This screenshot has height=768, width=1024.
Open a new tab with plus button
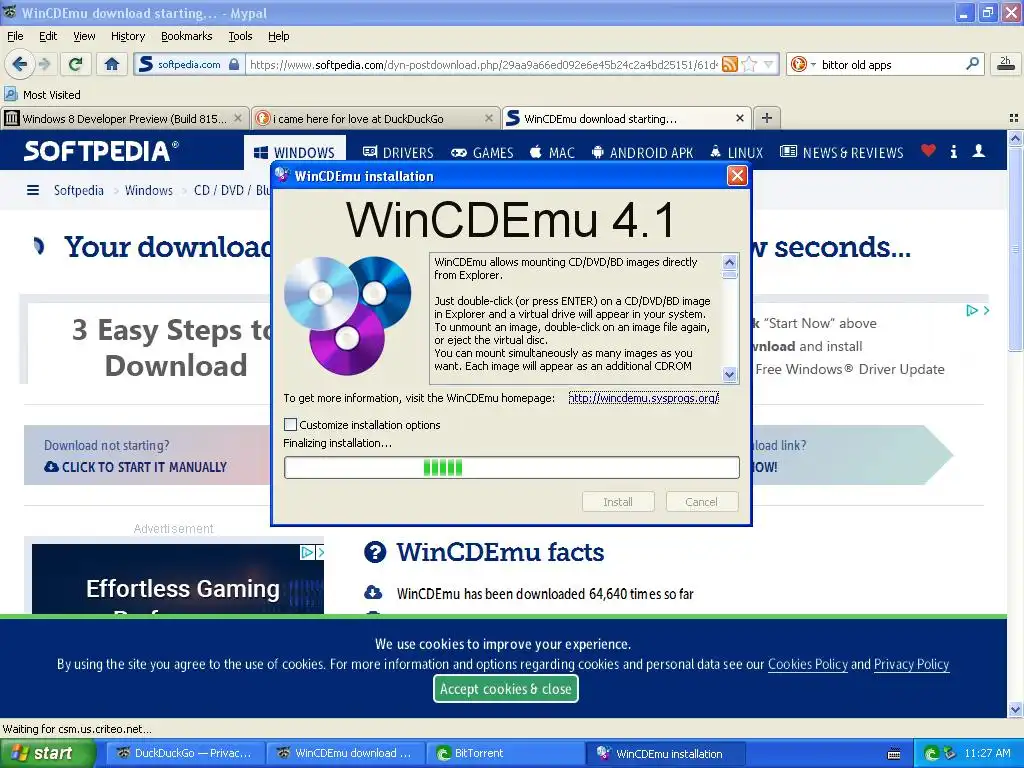767,118
